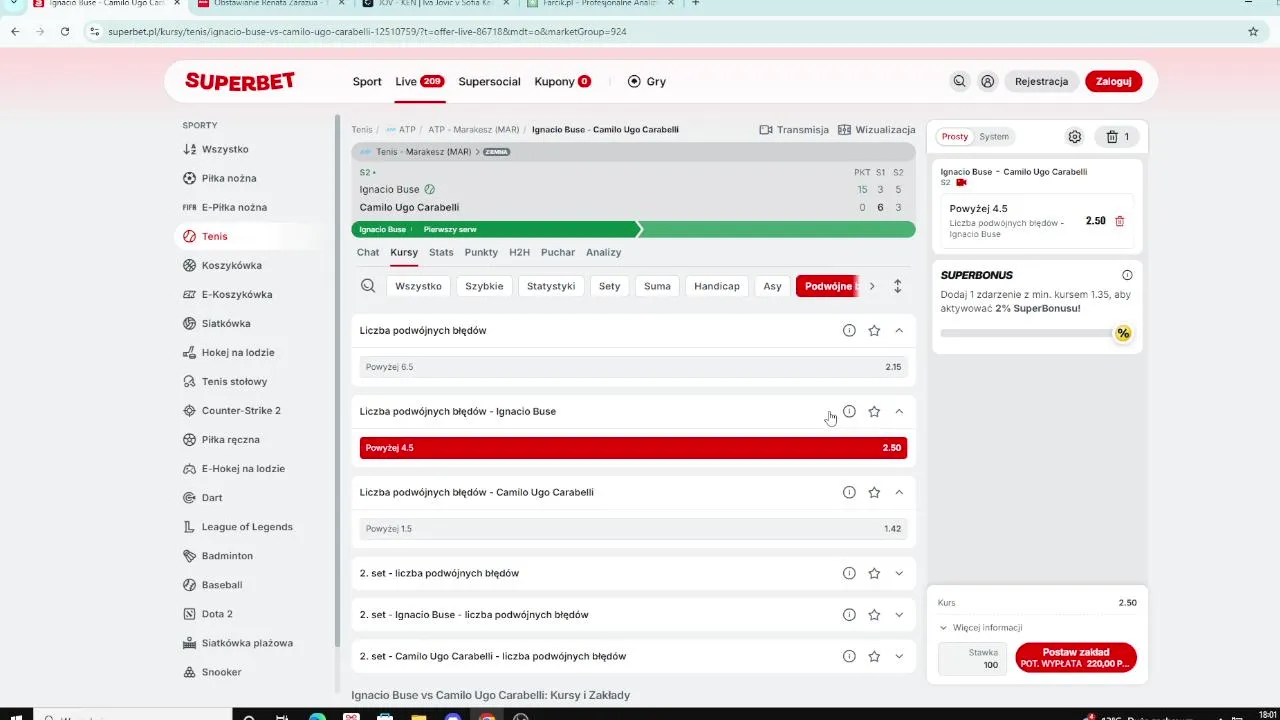The height and width of the screenshot is (720, 1280).
Task: Click the Rejestracja button
Action: pos(1041,82)
